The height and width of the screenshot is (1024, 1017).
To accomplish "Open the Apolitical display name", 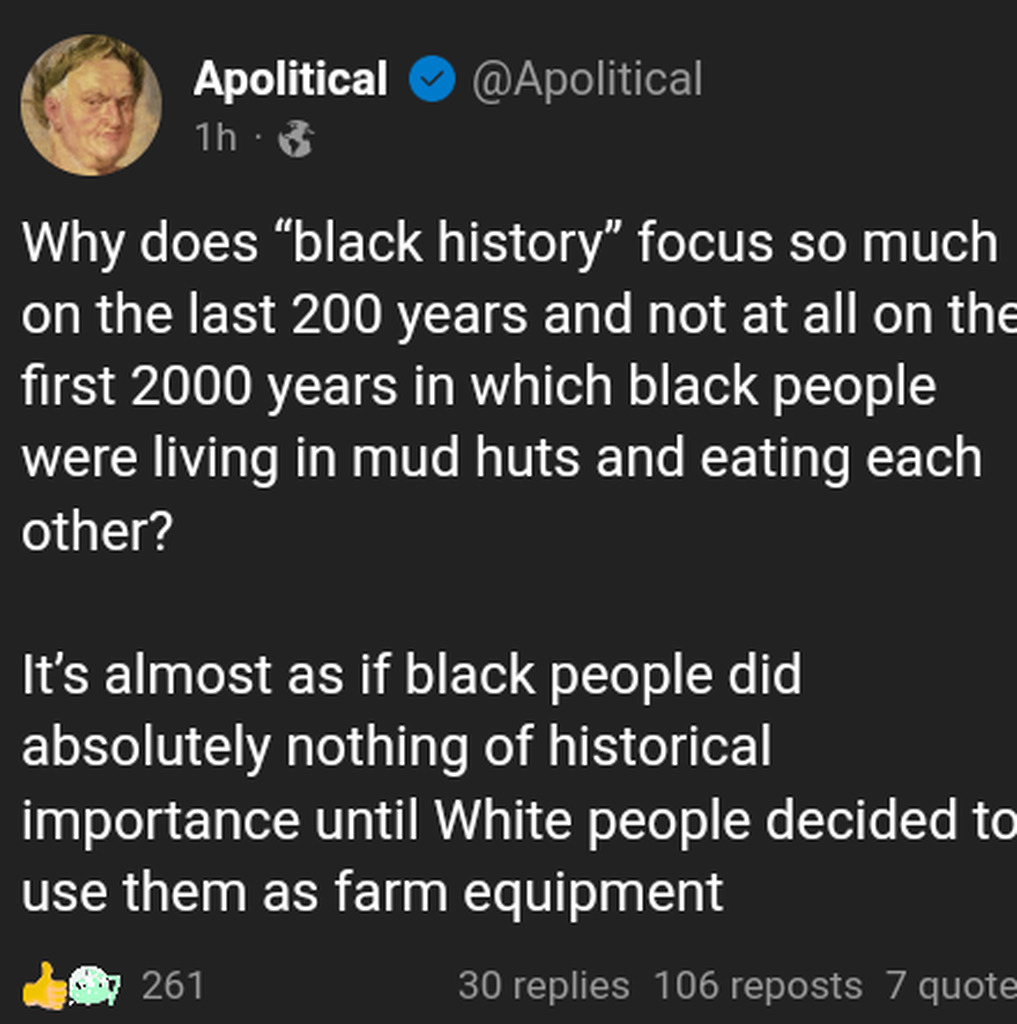I will pos(290,80).
